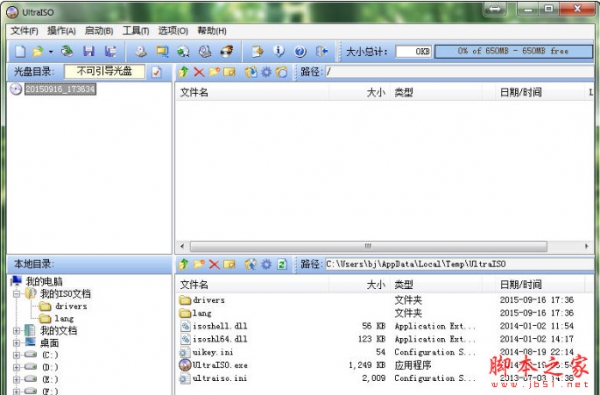Click the Add to image icon in local pane
The height and width of the screenshot is (395, 600).
pyautogui.click(x=251, y=264)
